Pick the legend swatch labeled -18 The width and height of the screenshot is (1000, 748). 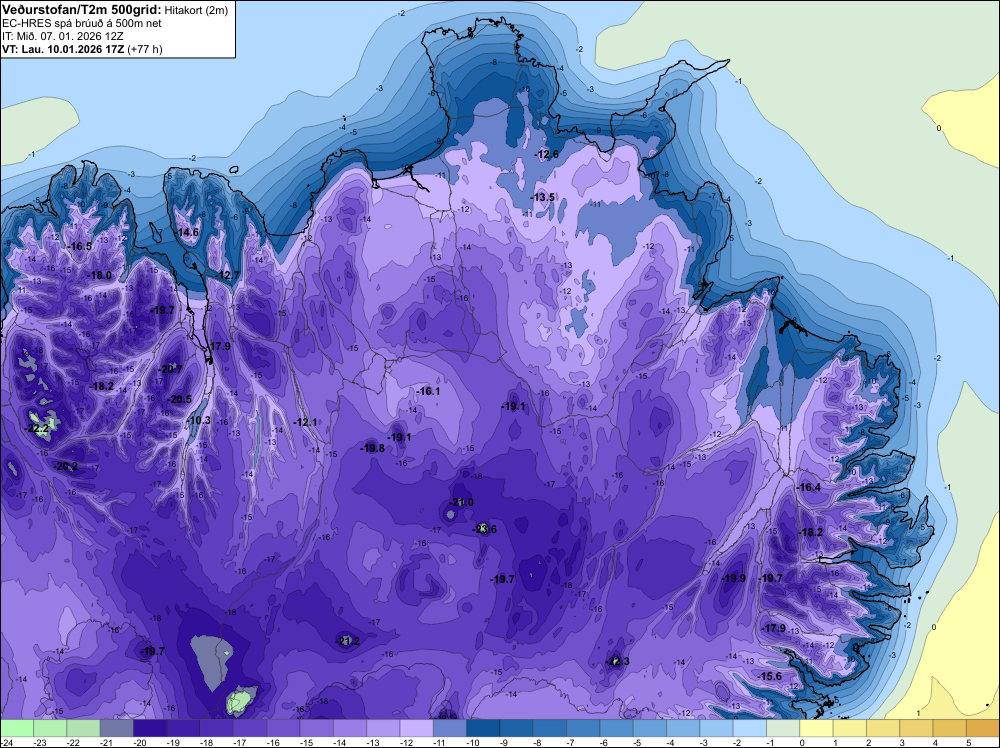(x=216, y=728)
